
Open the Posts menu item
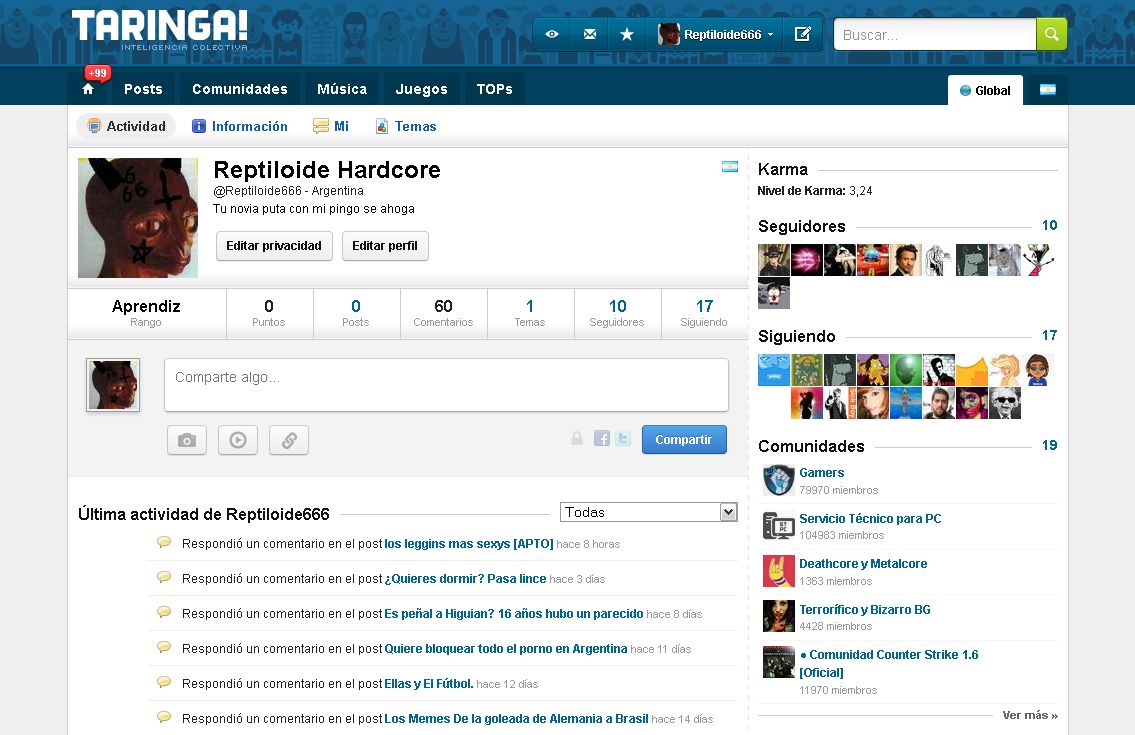pos(143,89)
